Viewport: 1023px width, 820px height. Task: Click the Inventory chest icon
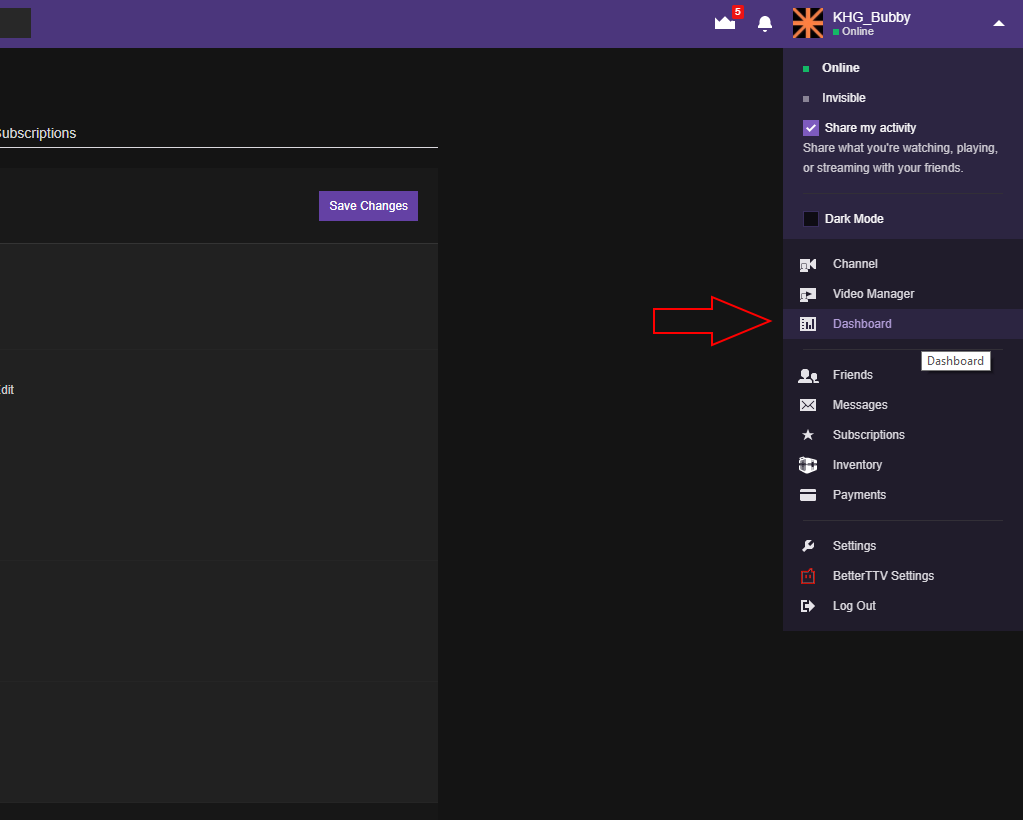[x=808, y=465]
